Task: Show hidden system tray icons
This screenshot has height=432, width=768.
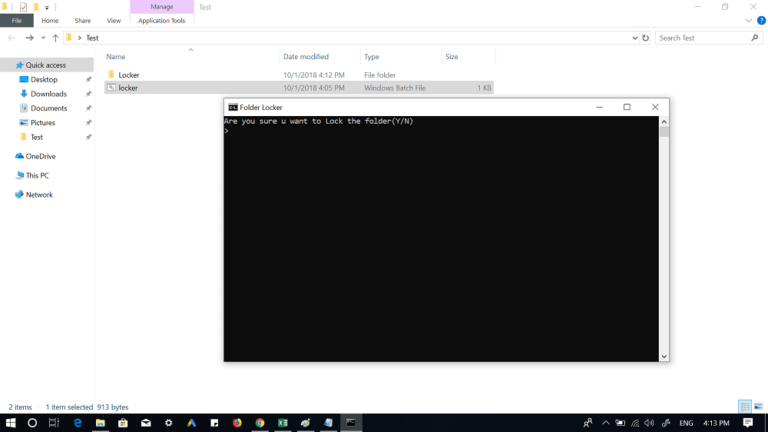Action: [605, 423]
